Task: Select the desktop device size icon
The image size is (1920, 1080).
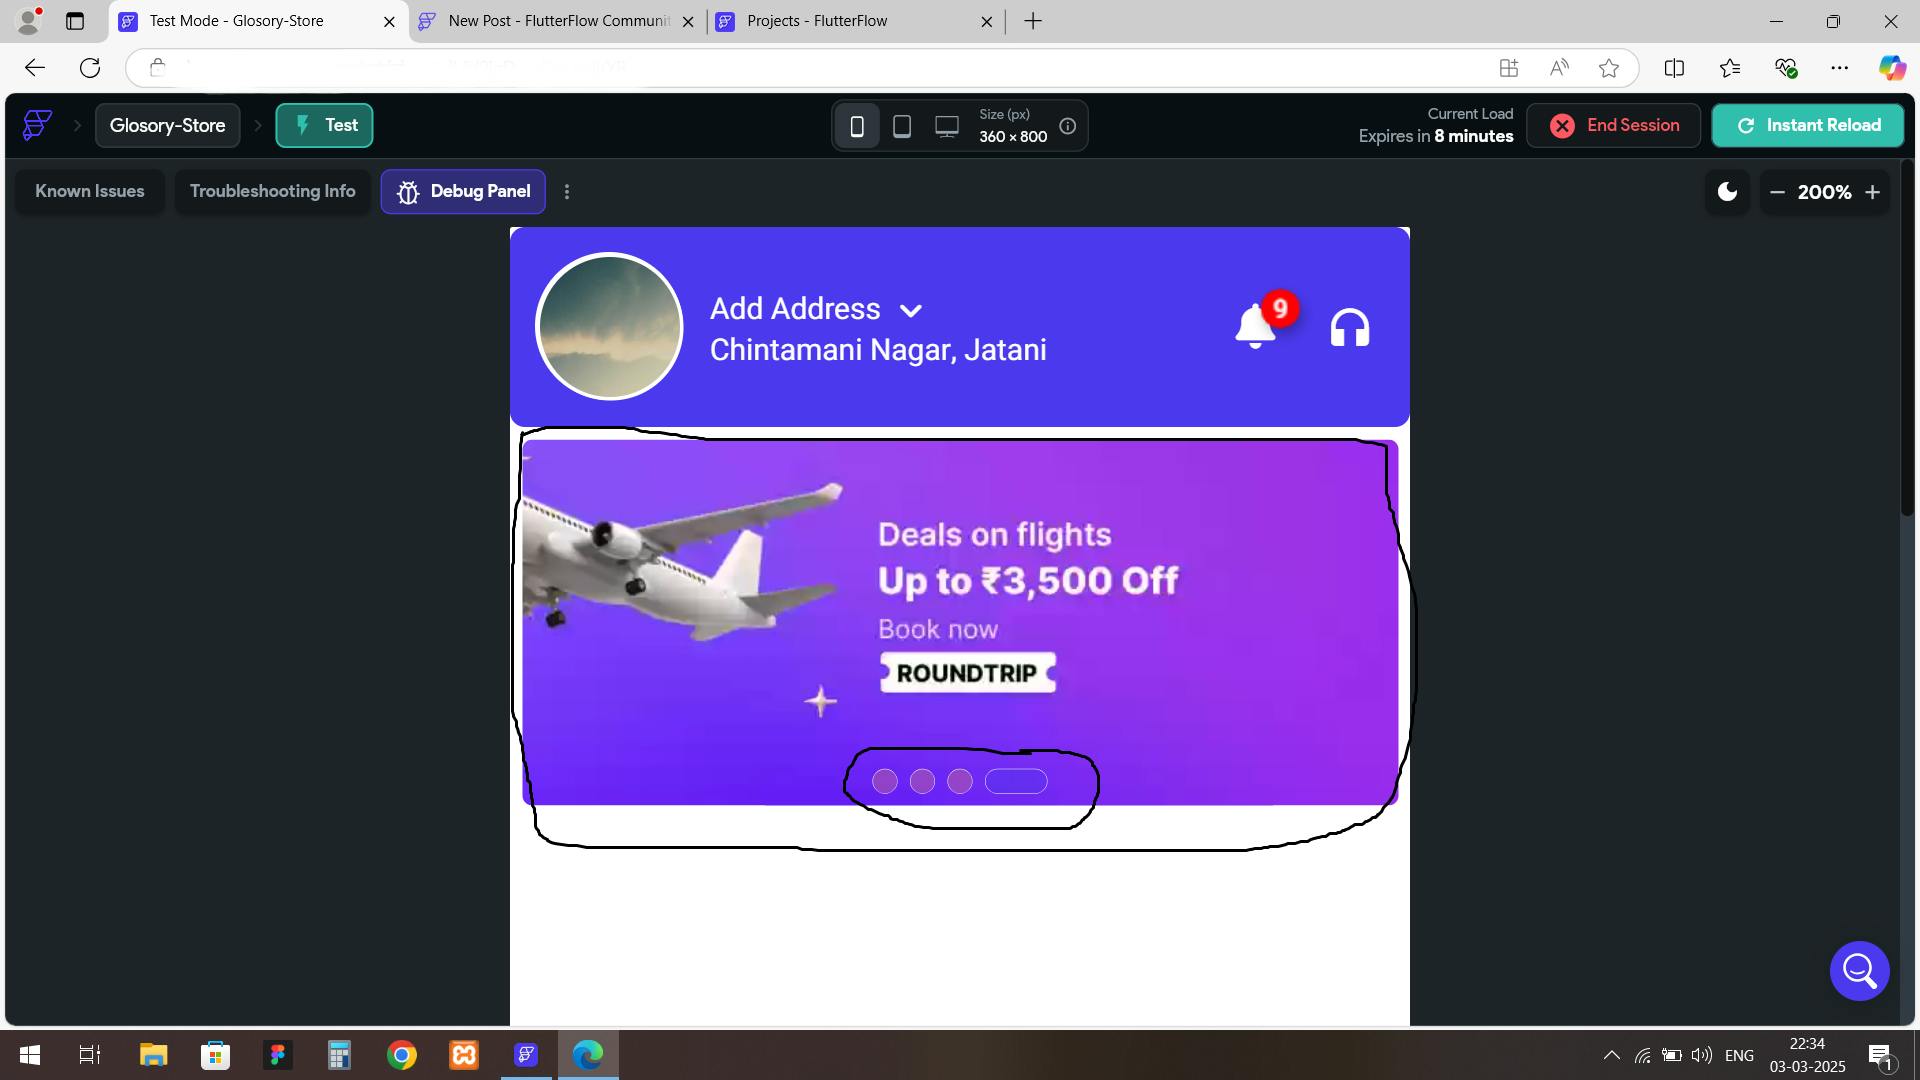Action: [x=946, y=126]
